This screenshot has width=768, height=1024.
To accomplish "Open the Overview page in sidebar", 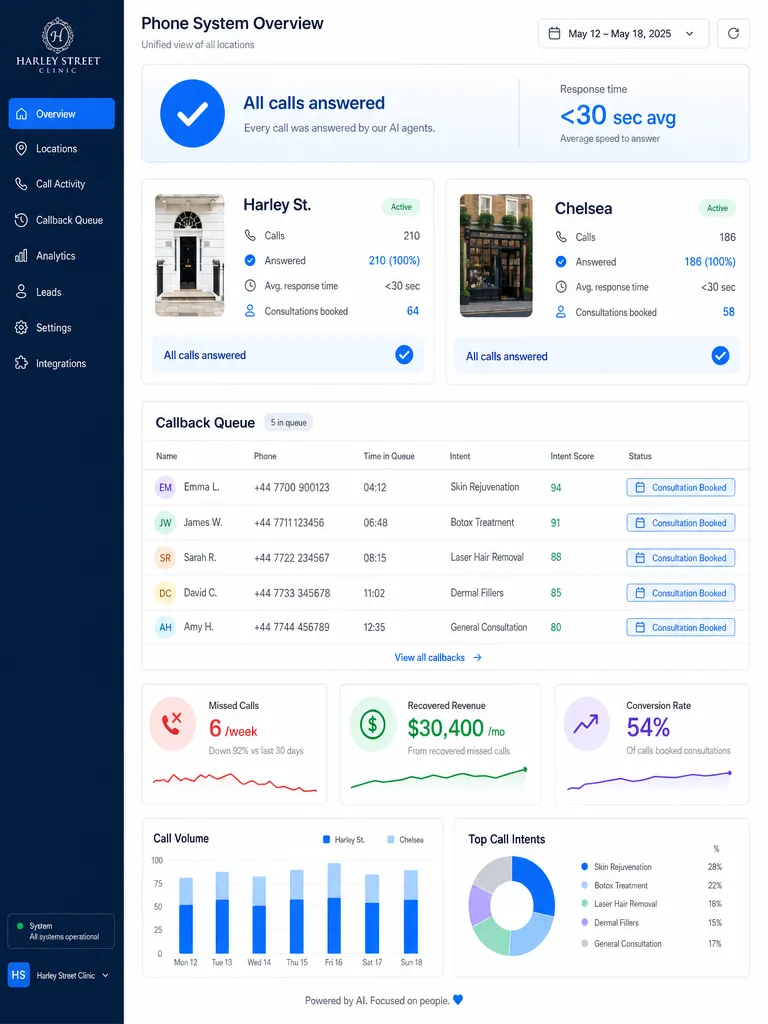I will pyautogui.click(x=61, y=114).
